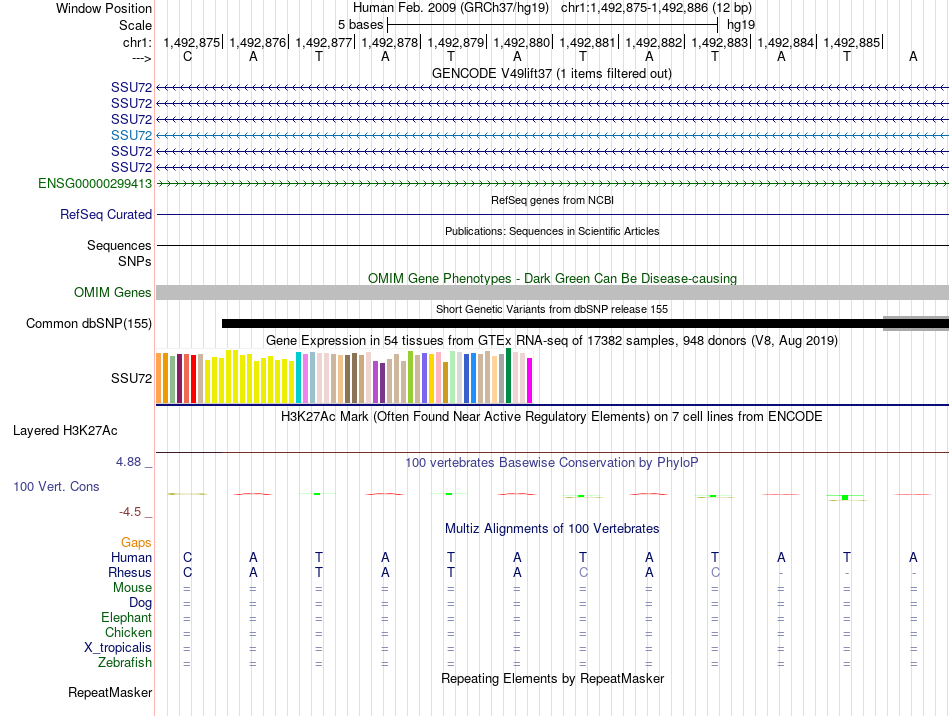Click the OMIM Genes track label
Image resolution: width=950 pixels, height=716 pixels.
pos(112,293)
